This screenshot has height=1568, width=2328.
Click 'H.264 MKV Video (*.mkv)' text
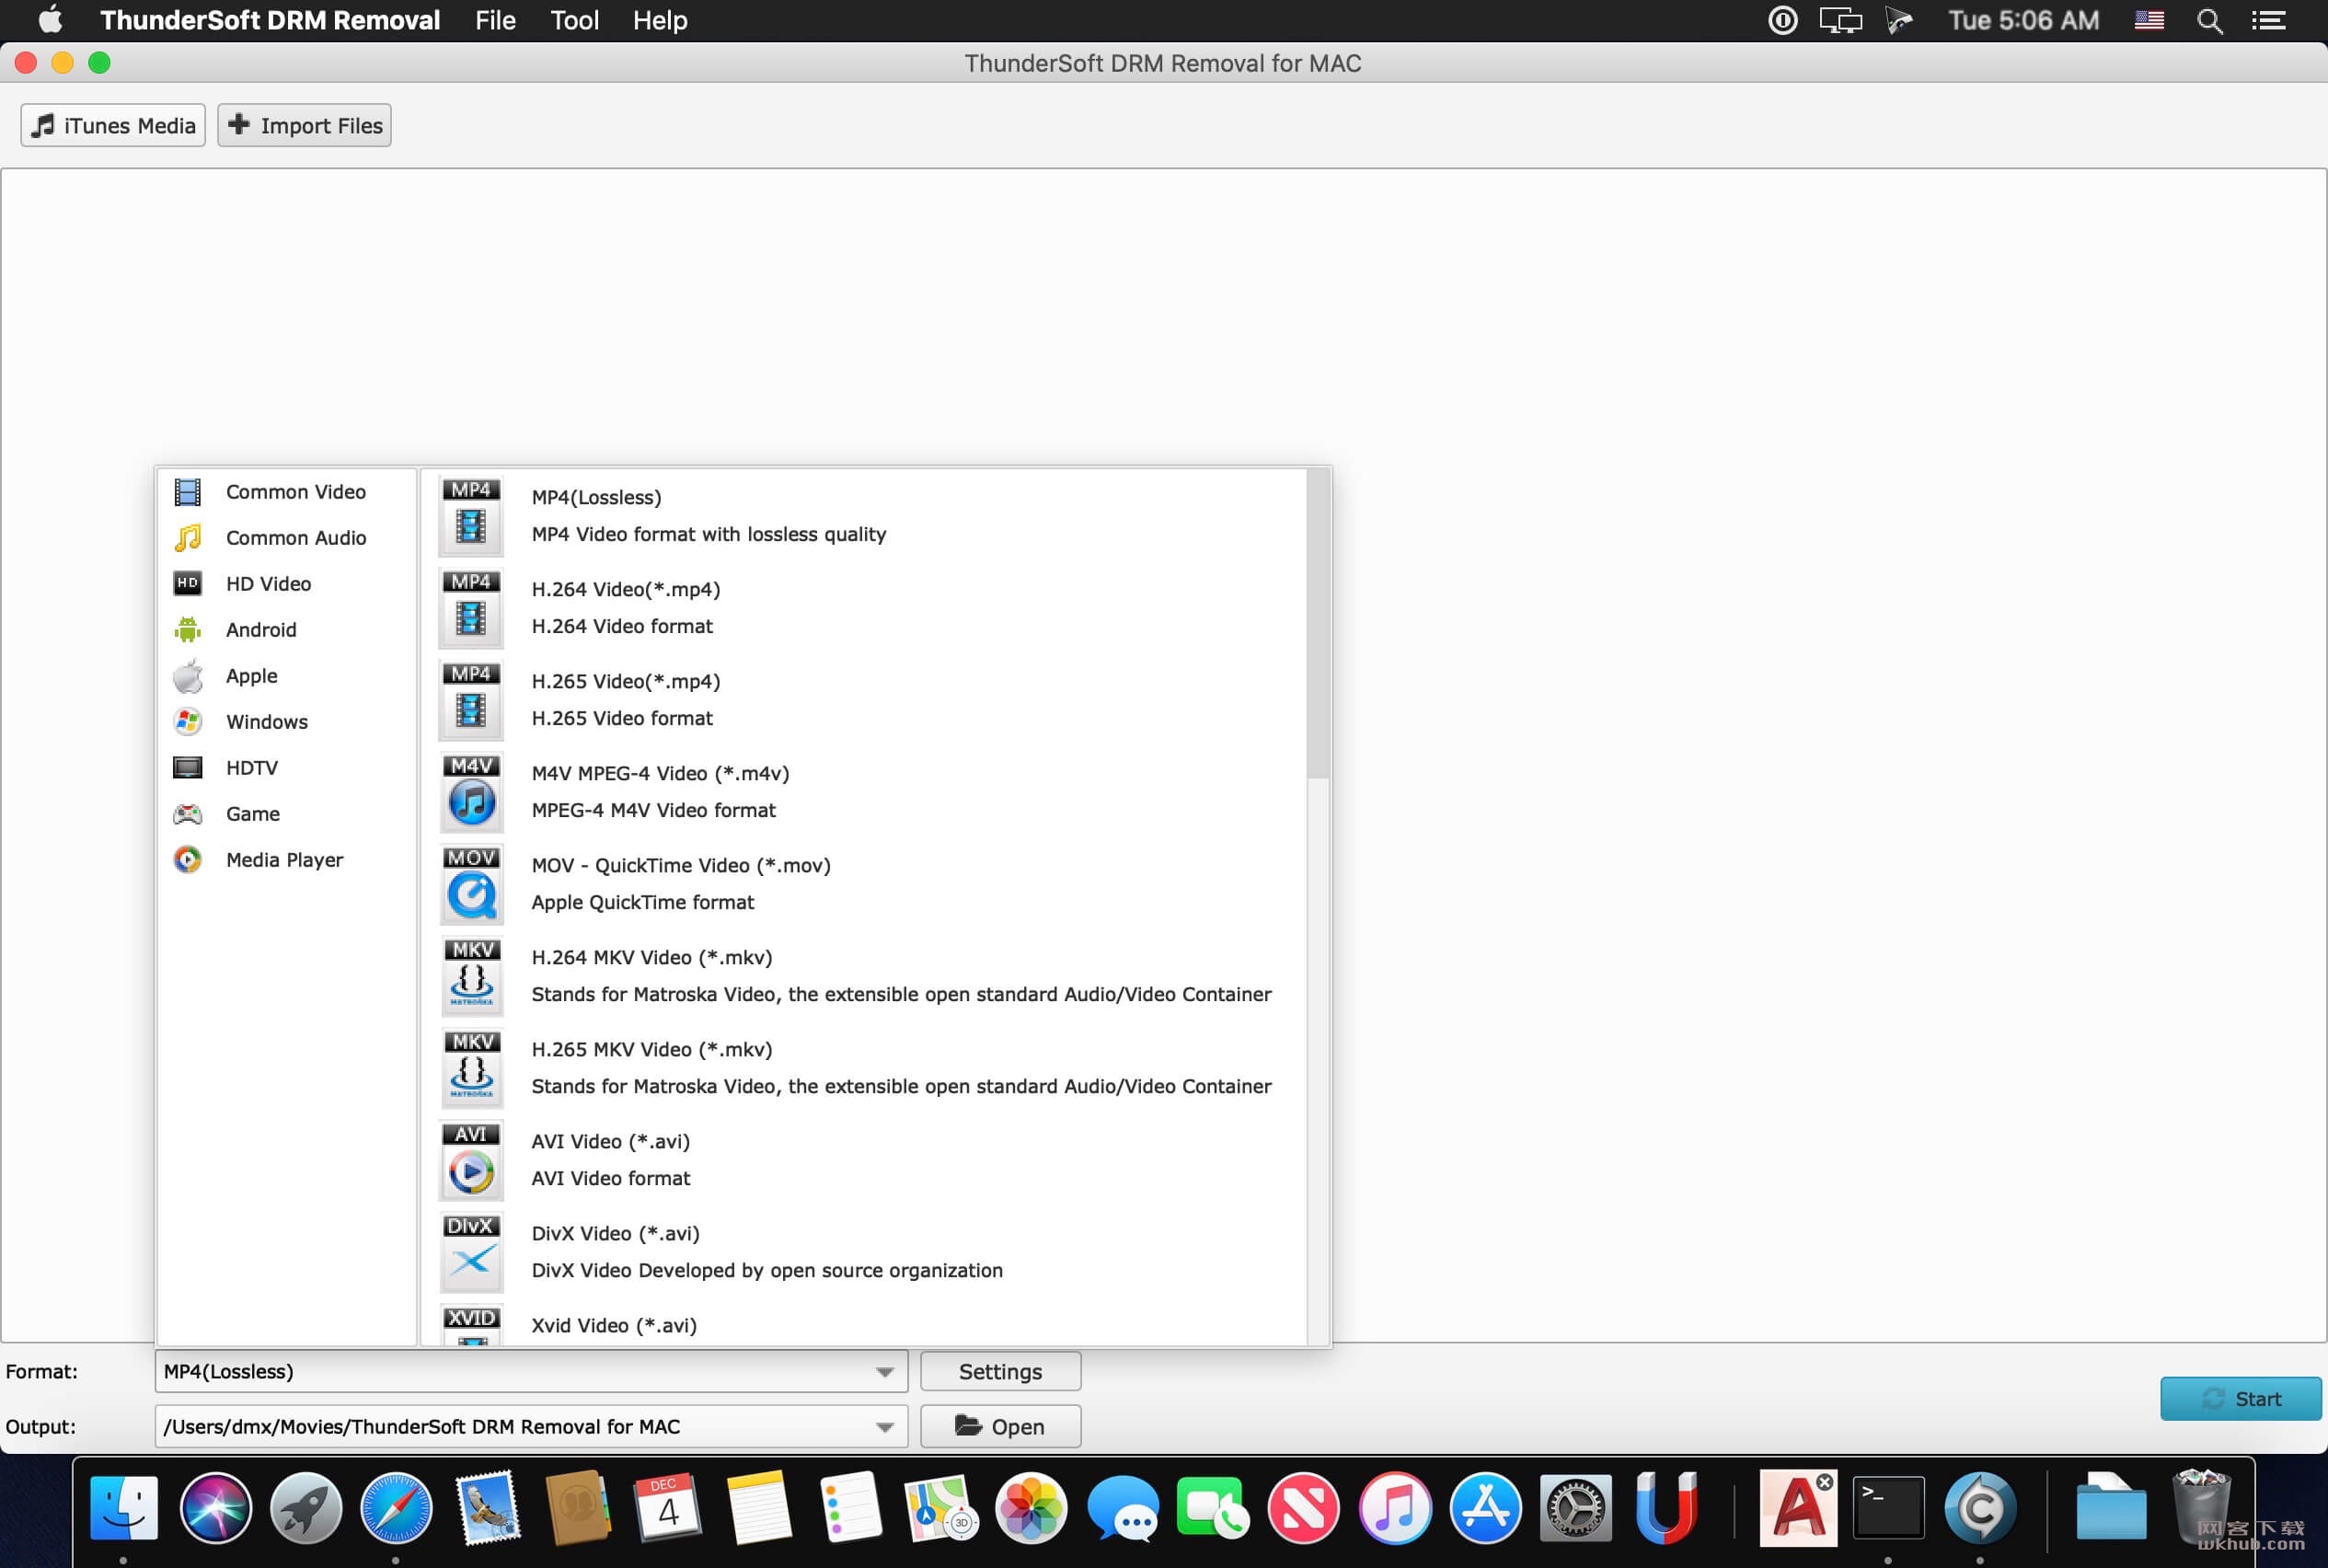(x=652, y=957)
